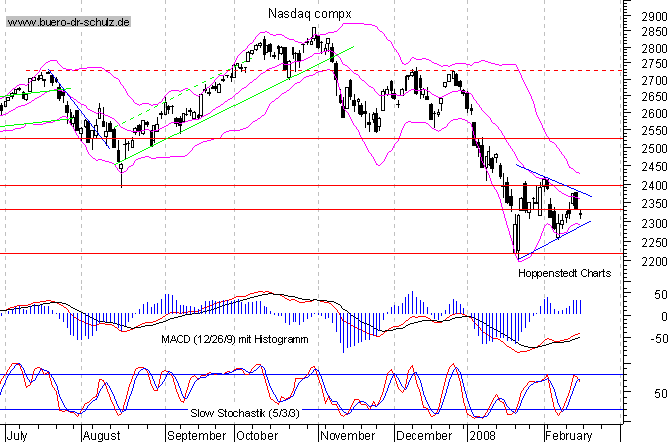Click the 2200 price axis value
This screenshot has height=442, width=671.
click(x=655, y=261)
